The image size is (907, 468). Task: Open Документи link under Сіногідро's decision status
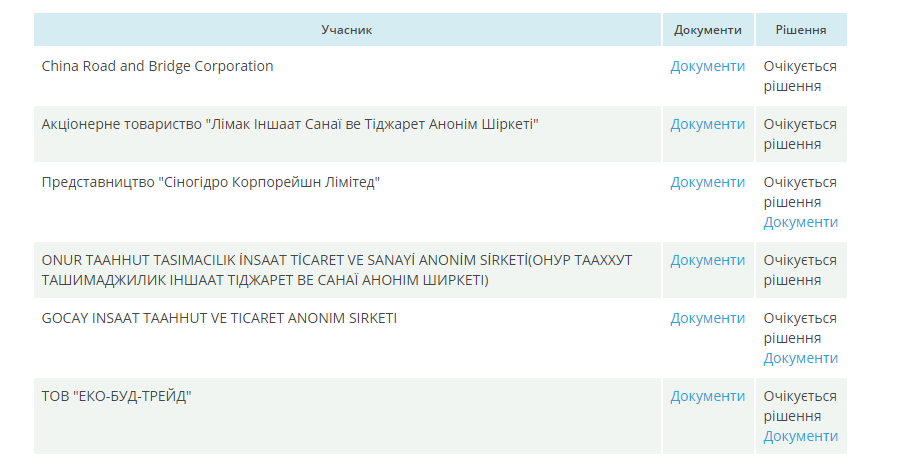(x=800, y=222)
